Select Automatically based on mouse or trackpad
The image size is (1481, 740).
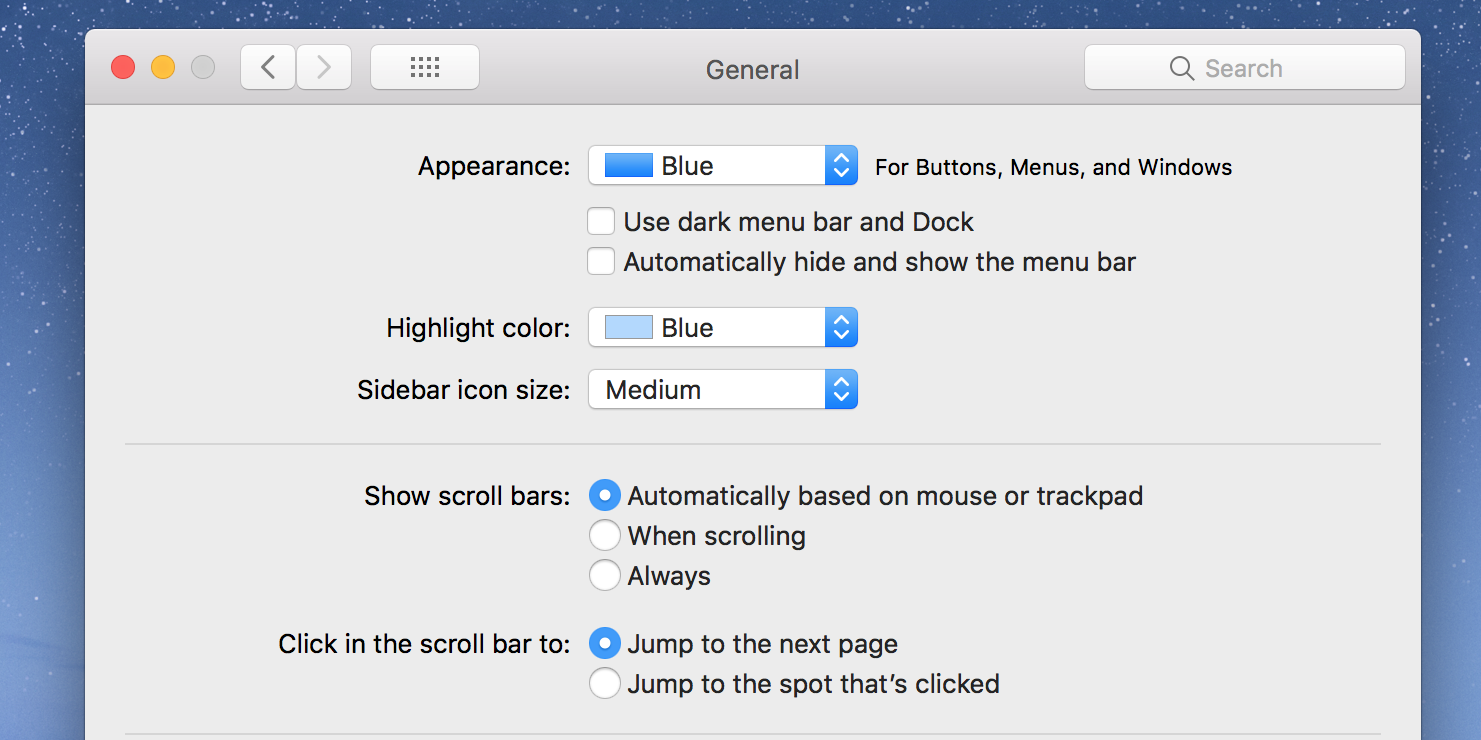(604, 496)
